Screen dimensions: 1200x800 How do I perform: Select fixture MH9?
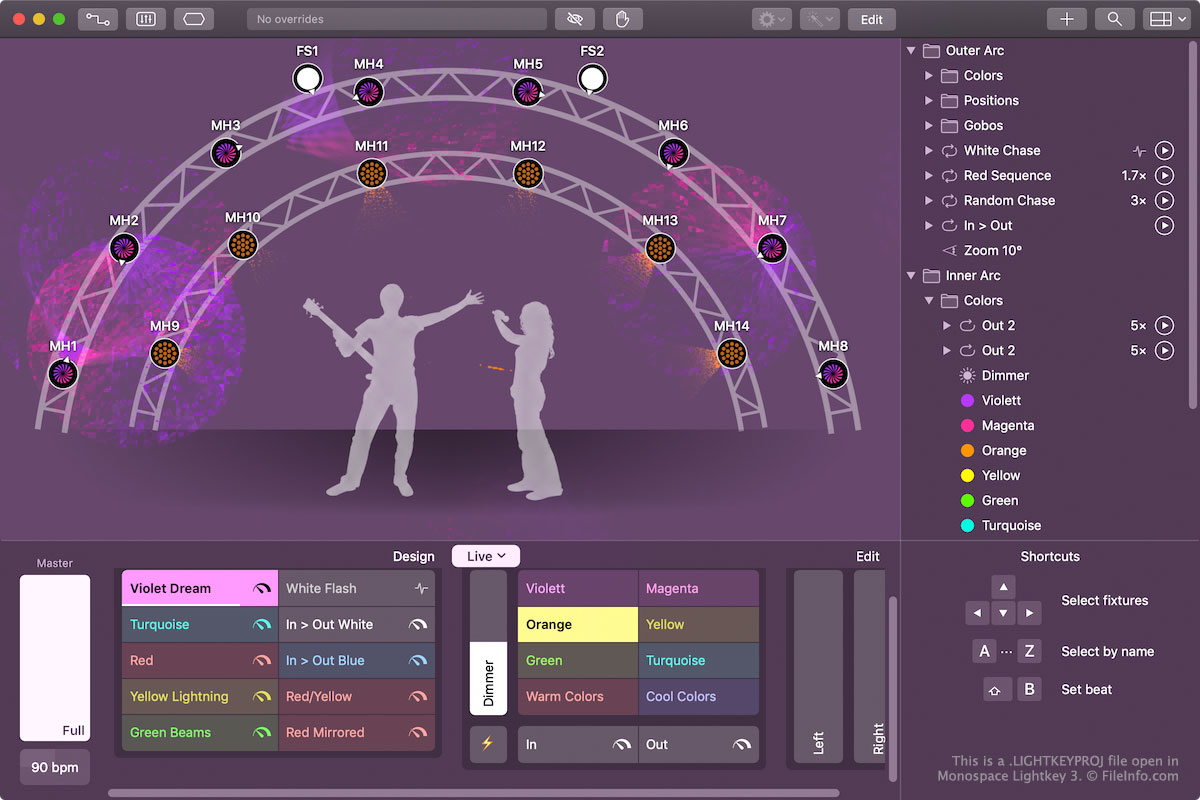coord(165,353)
